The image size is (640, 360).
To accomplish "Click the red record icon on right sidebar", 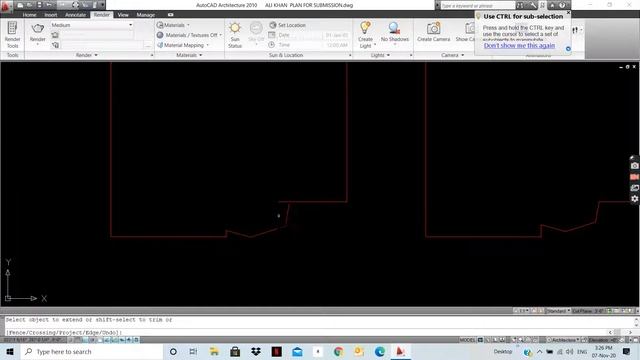I will click(634, 177).
